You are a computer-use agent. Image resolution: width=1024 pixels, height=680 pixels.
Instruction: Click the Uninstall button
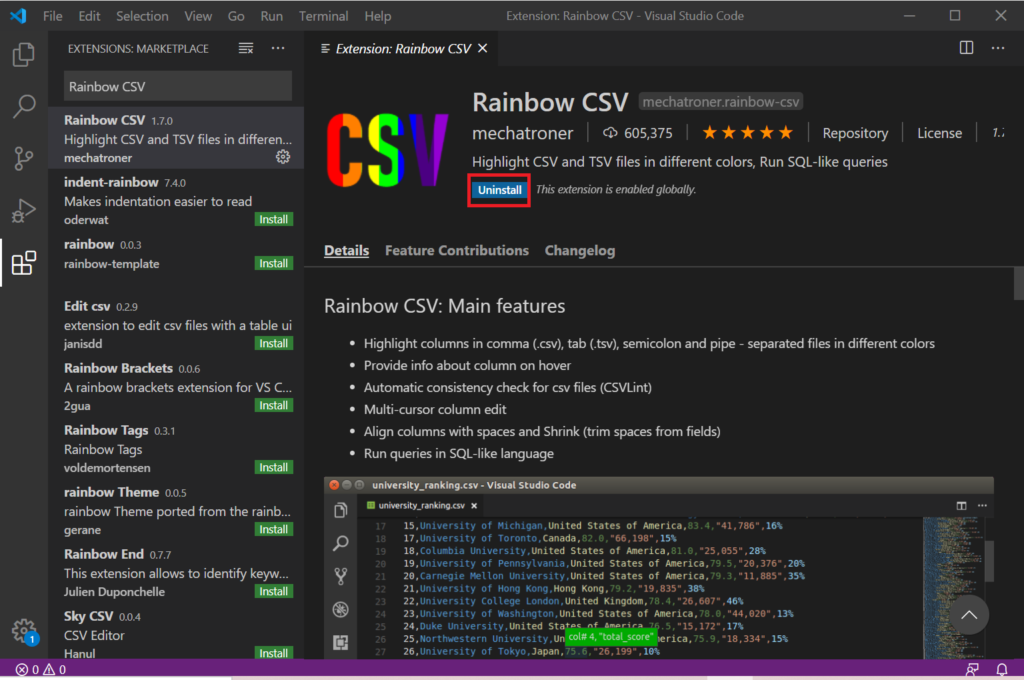[499, 190]
